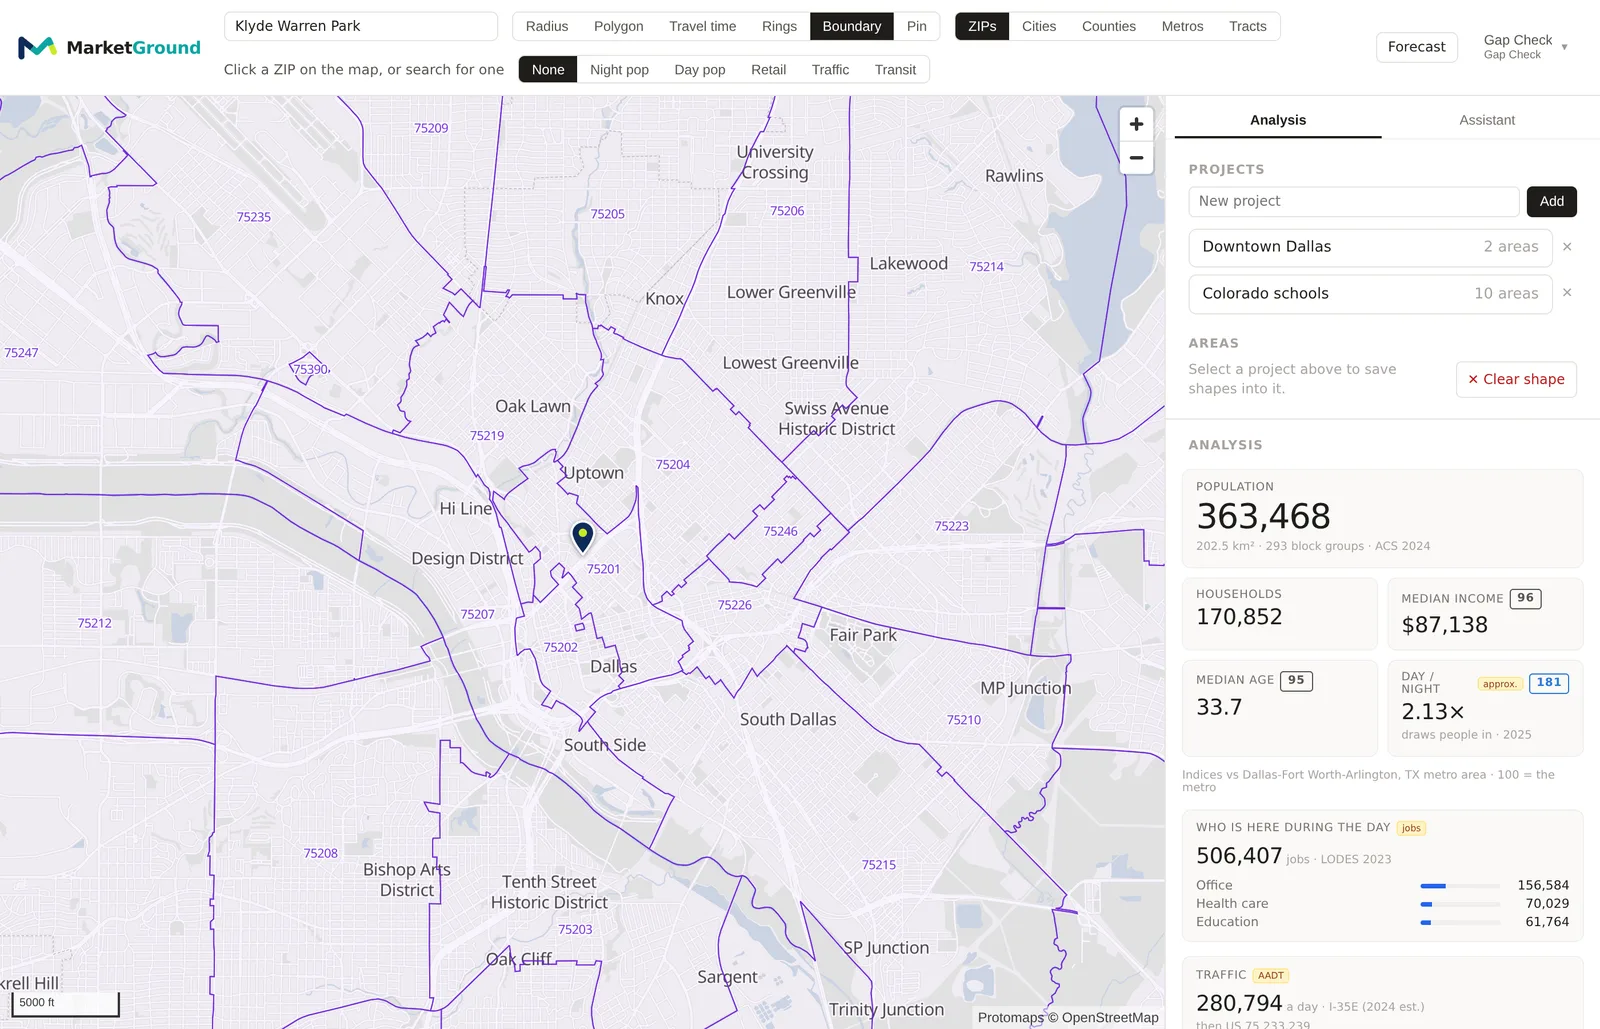Show the Day pop overlay
The image size is (1600, 1029).
click(x=700, y=69)
